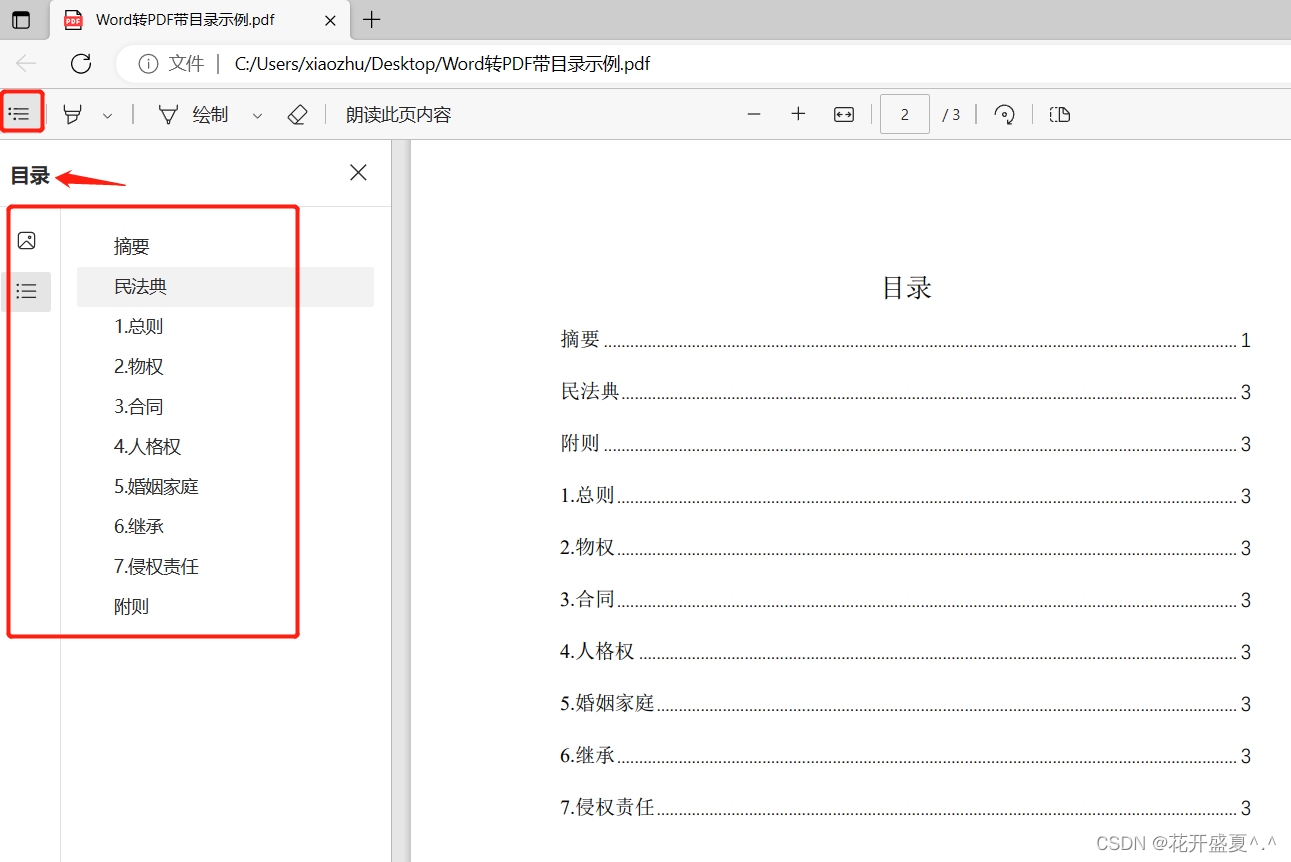Click the address bar file path
Screen dimensions: 1291x862
point(442,64)
